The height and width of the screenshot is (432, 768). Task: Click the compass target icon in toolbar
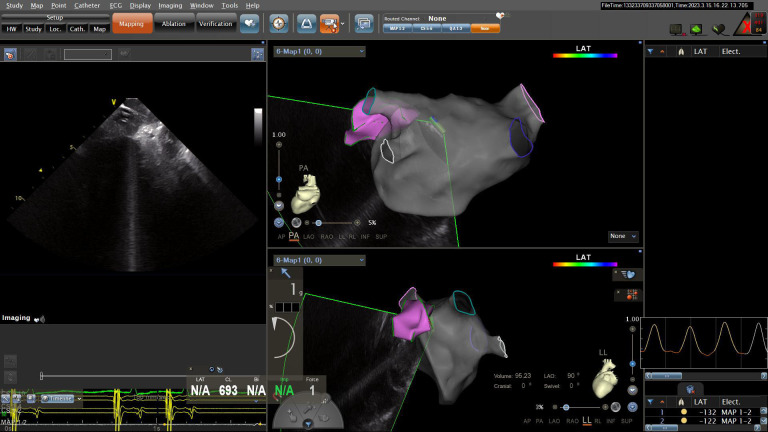click(x=279, y=24)
